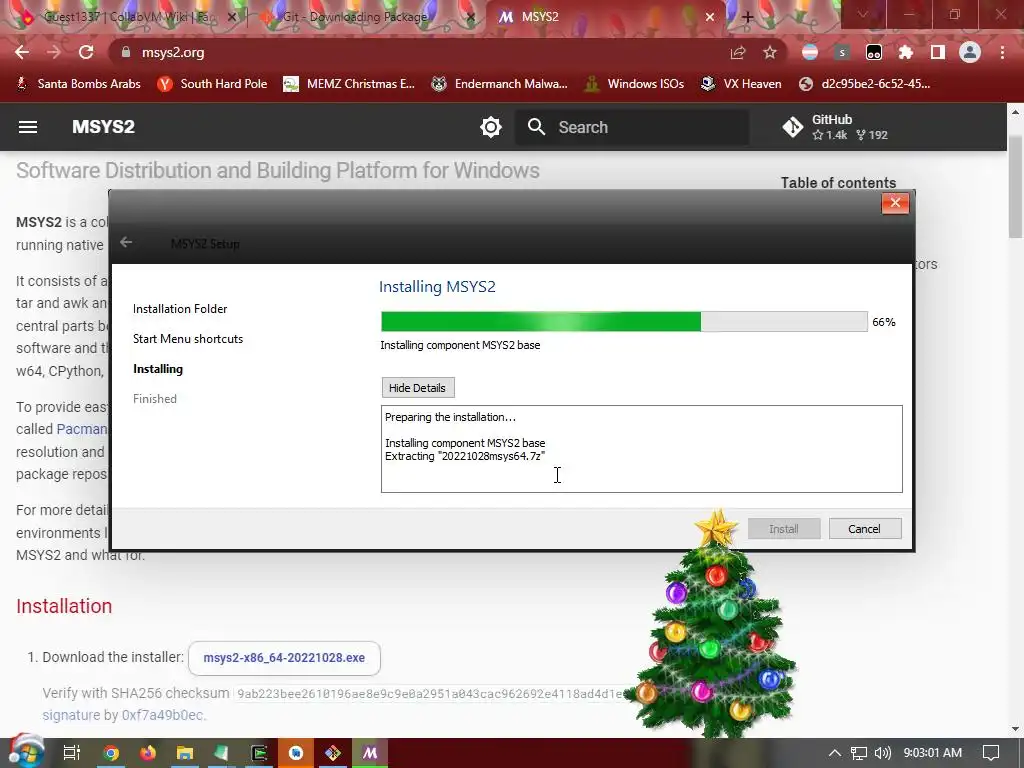
Task: Download msys2-x86_64-20221028.exe installer link
Action: pos(284,658)
